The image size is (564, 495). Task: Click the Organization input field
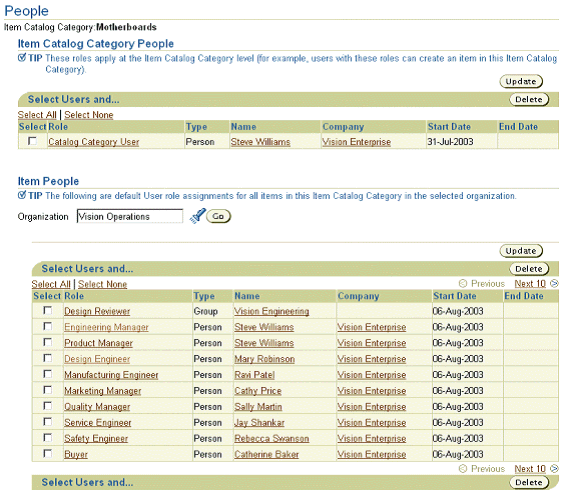pyautogui.click(x=130, y=216)
